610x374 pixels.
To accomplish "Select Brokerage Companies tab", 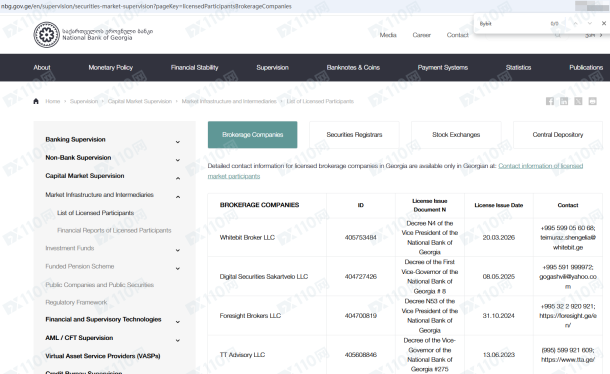I will [x=252, y=135].
